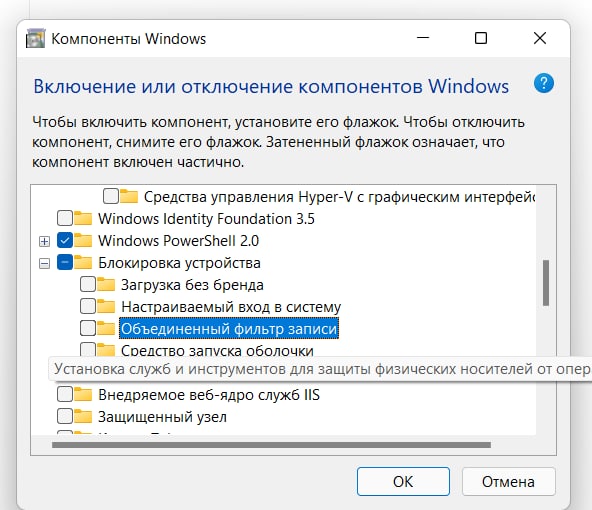Expand Windows PowerShell 2.0 tree node
The width and height of the screenshot is (592, 510).
pyautogui.click(x=45, y=241)
